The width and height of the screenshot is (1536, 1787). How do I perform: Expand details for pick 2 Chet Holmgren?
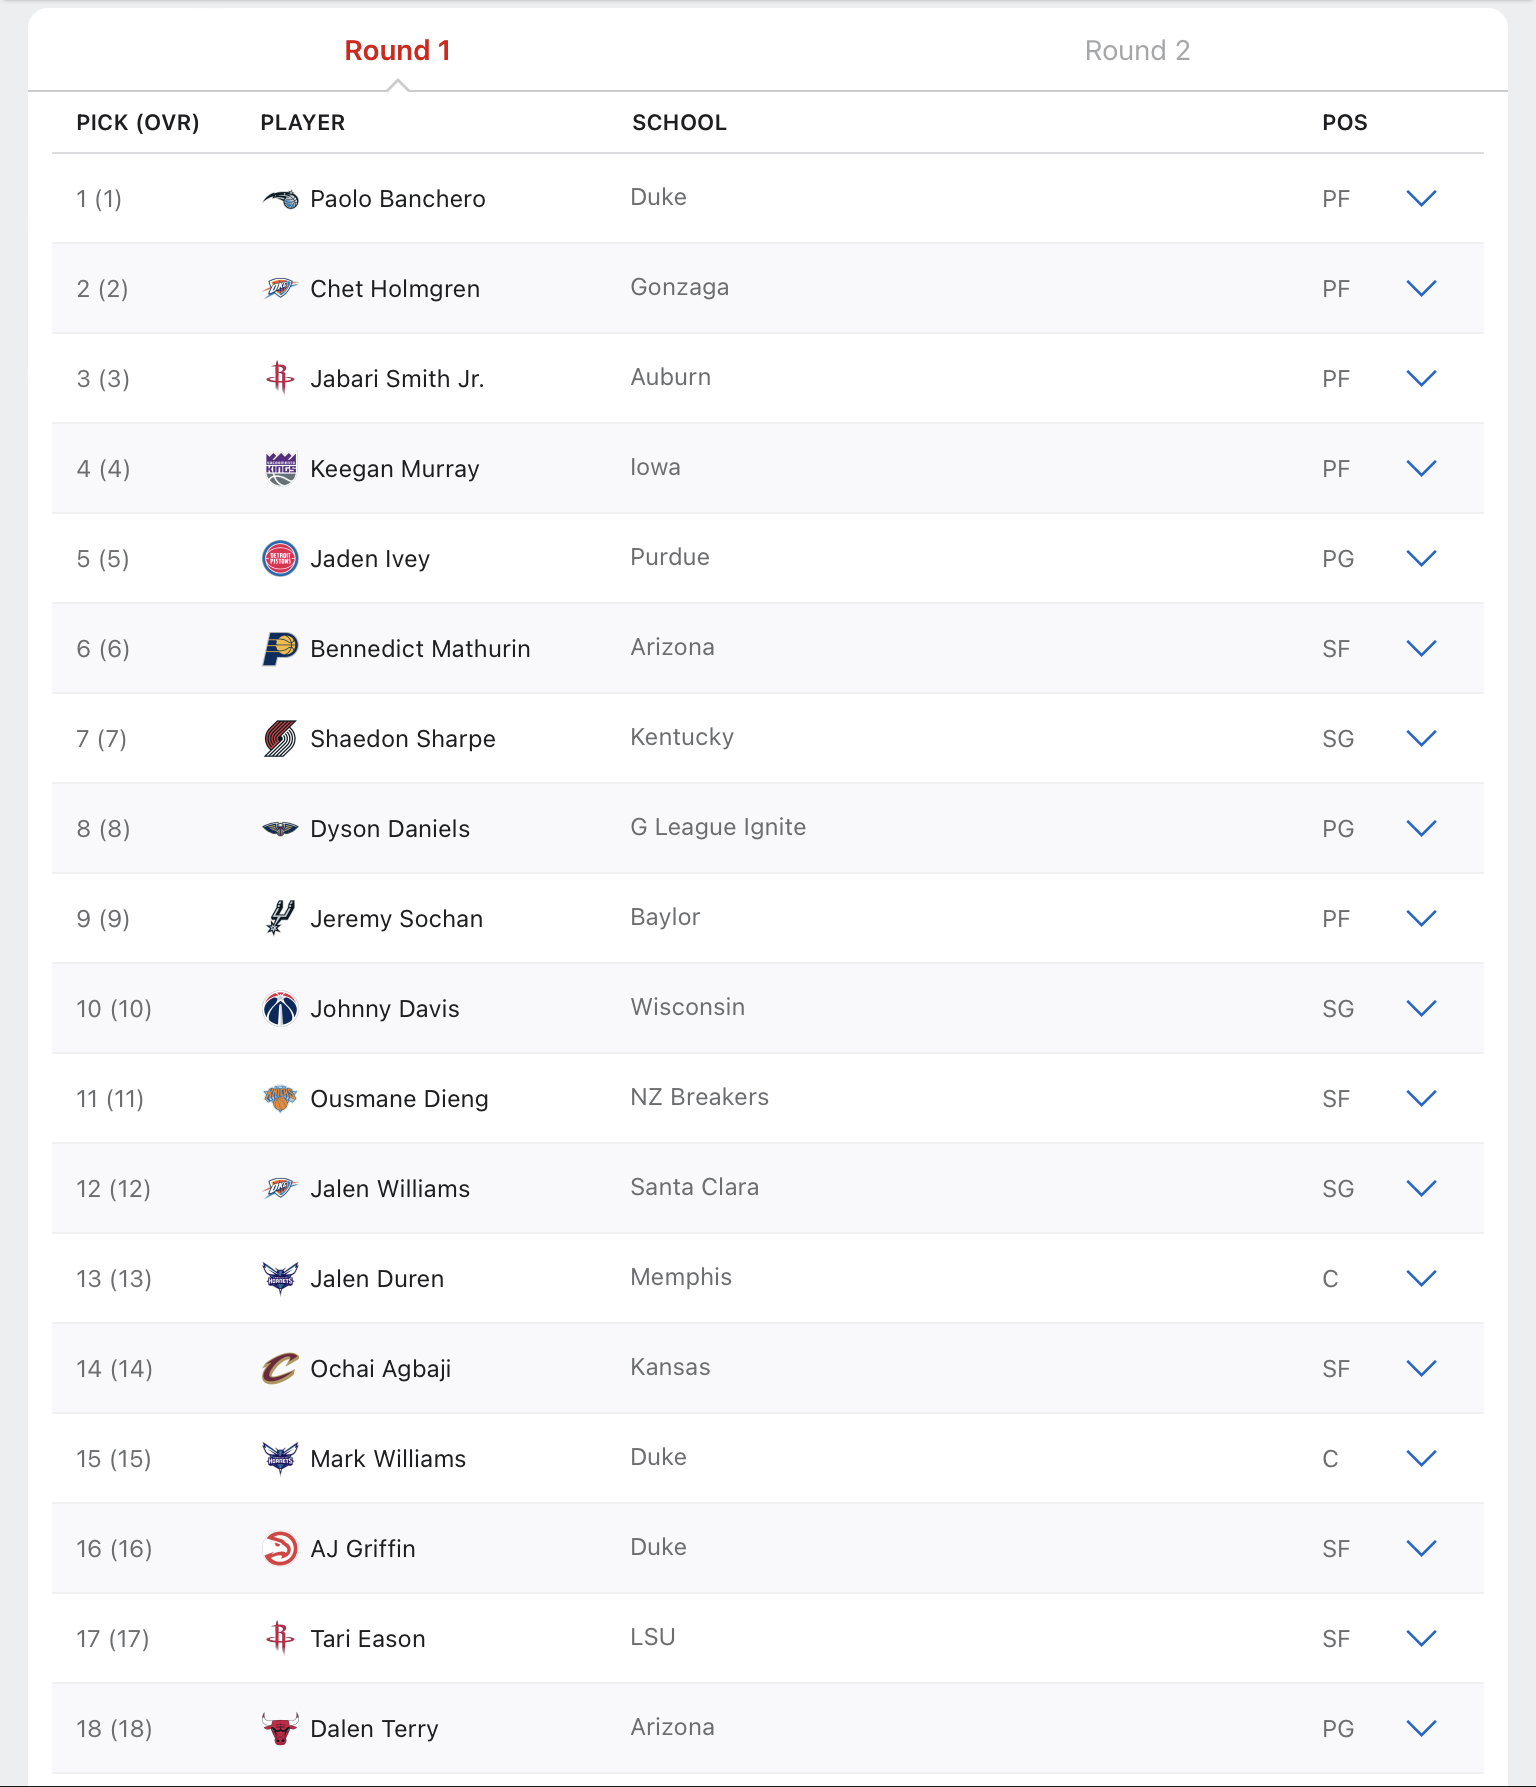pyautogui.click(x=1421, y=288)
